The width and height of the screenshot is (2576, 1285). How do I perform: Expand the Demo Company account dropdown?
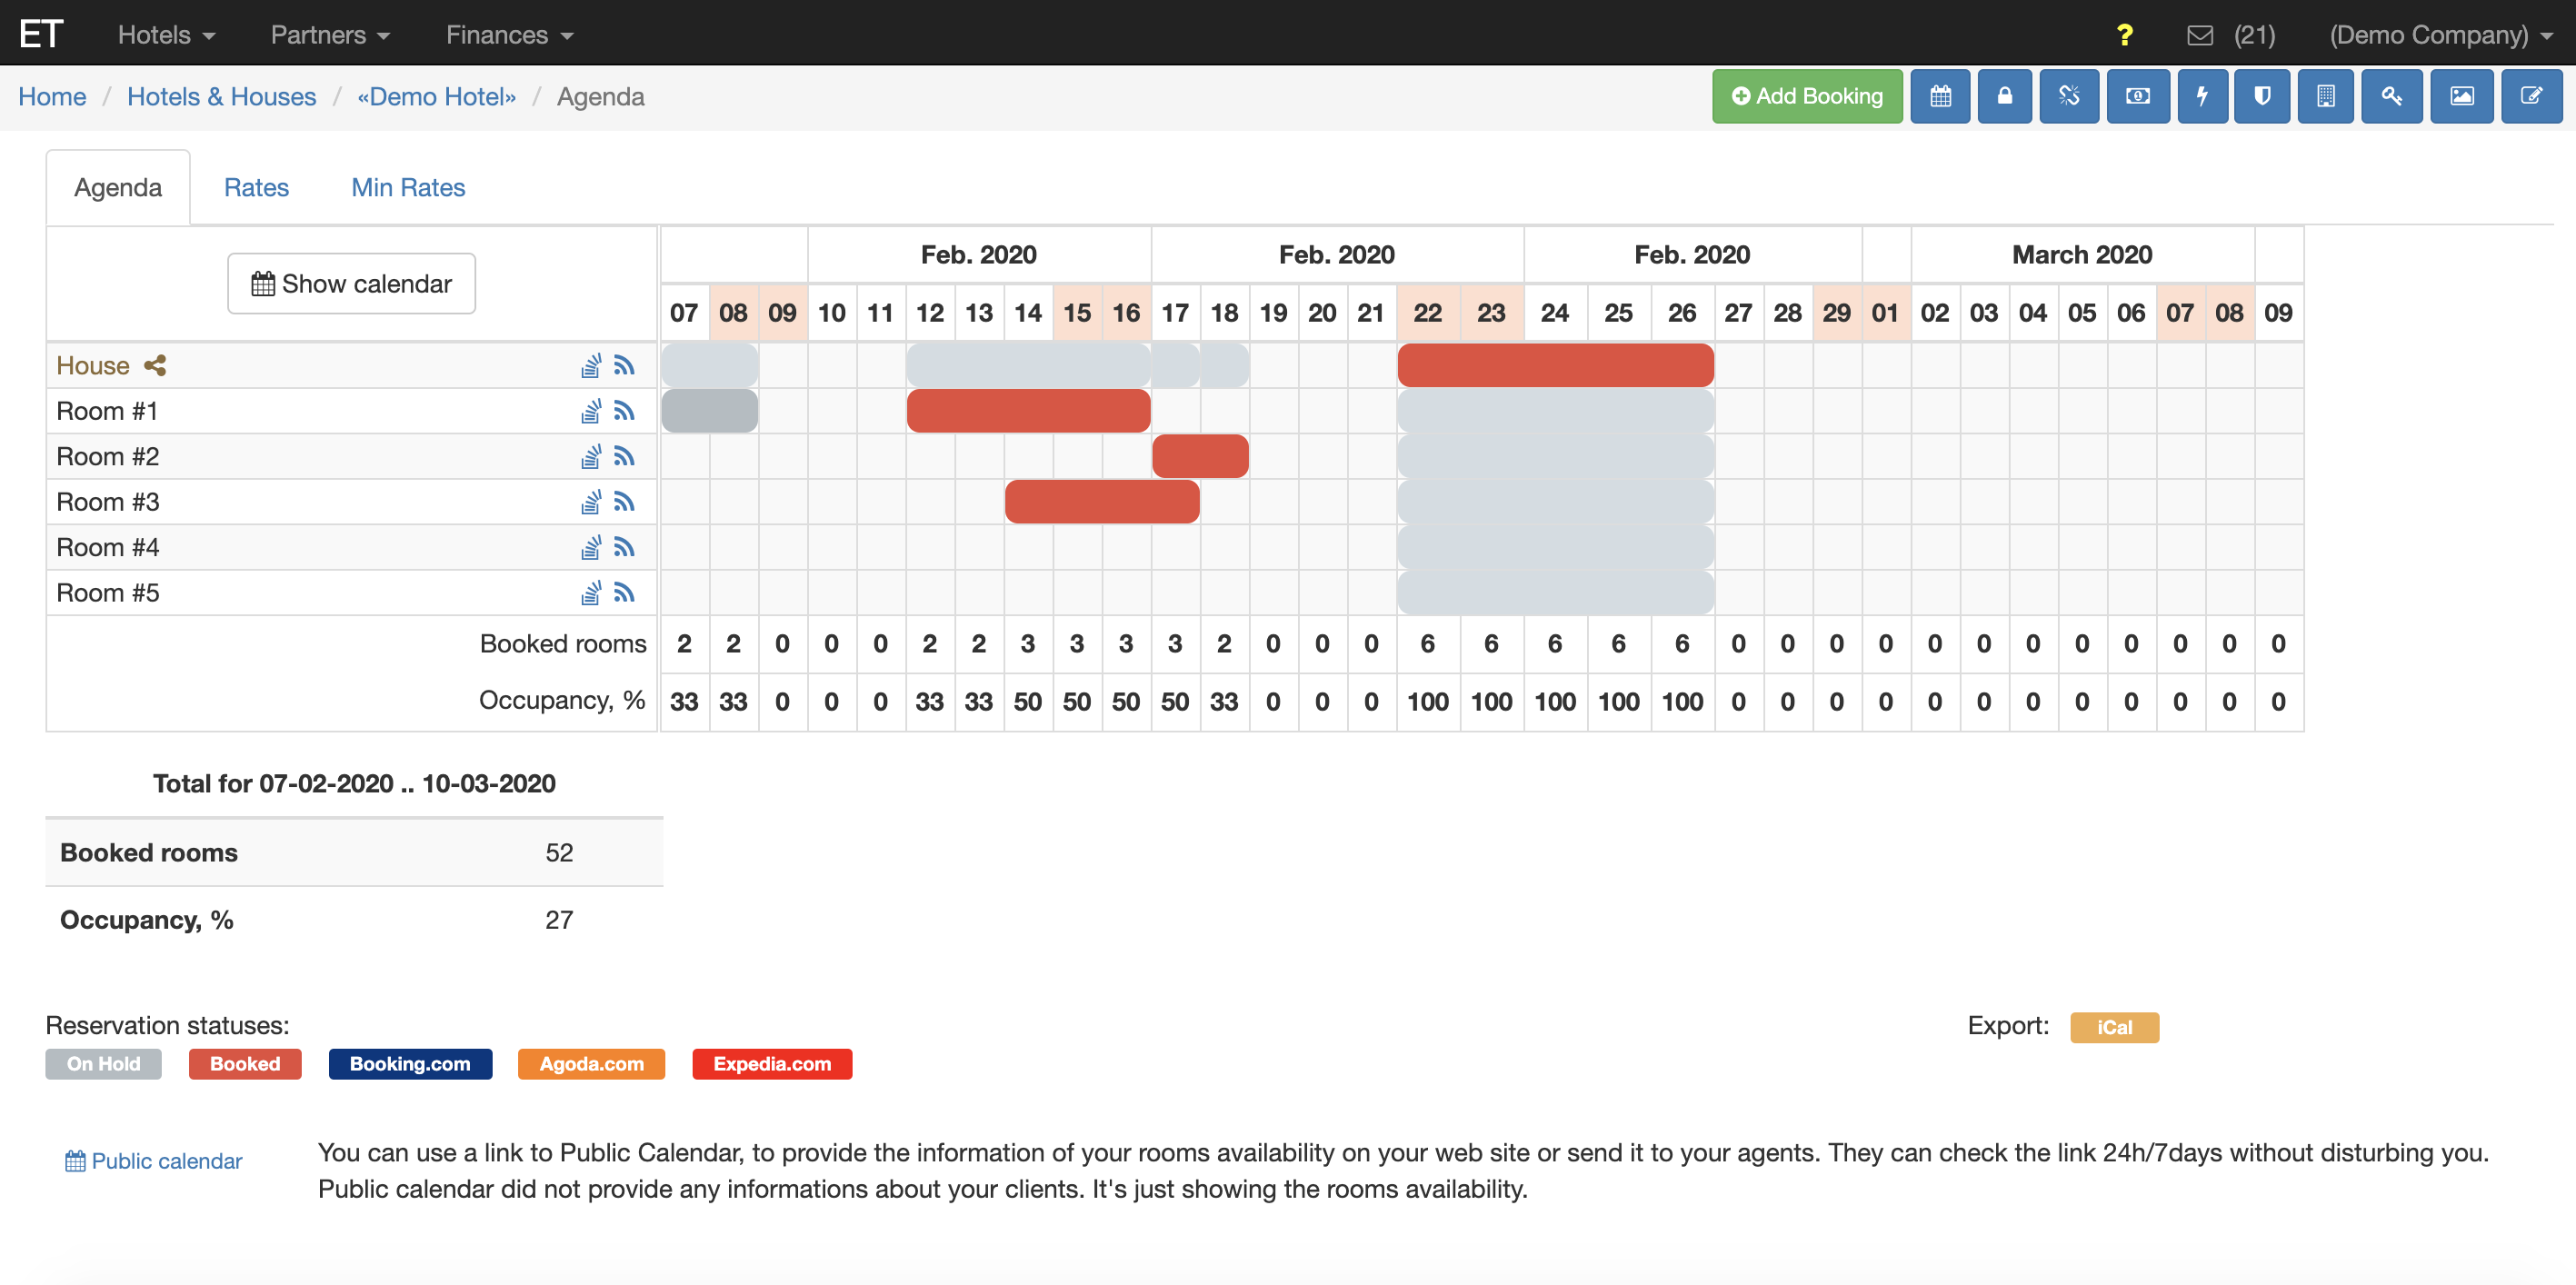pos(2440,35)
